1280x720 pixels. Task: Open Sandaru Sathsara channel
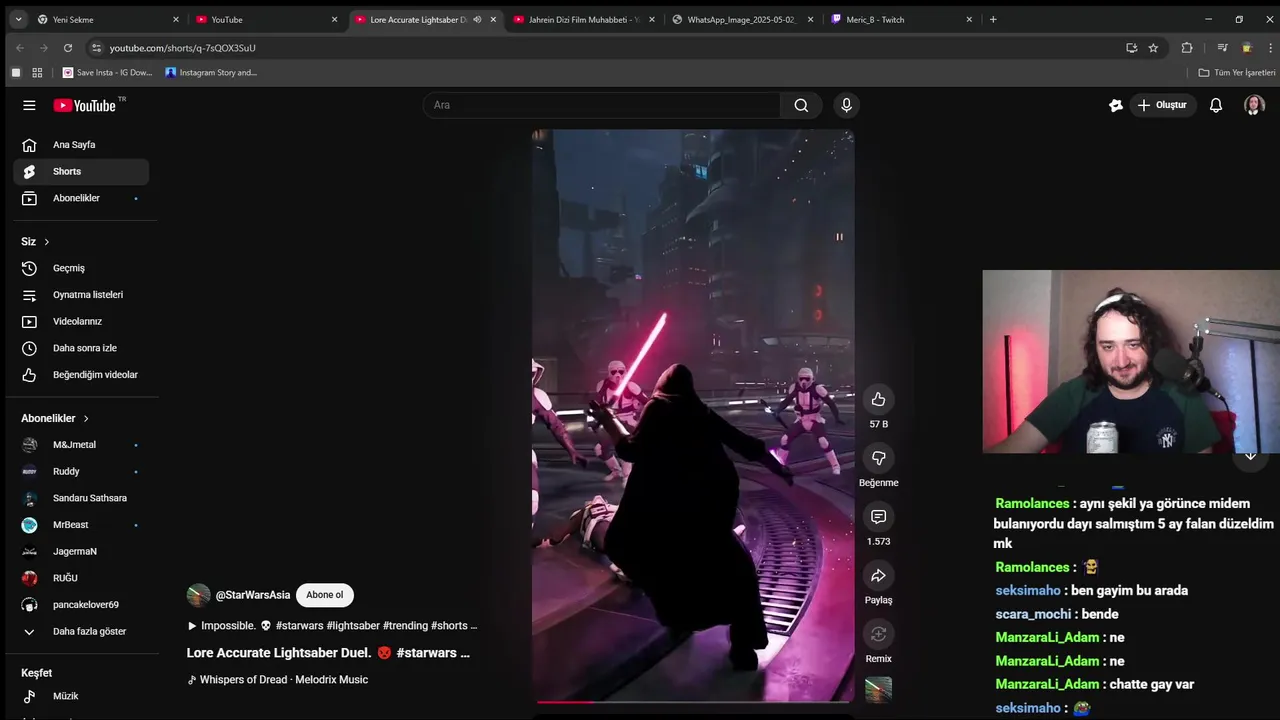pyautogui.click(x=81, y=498)
